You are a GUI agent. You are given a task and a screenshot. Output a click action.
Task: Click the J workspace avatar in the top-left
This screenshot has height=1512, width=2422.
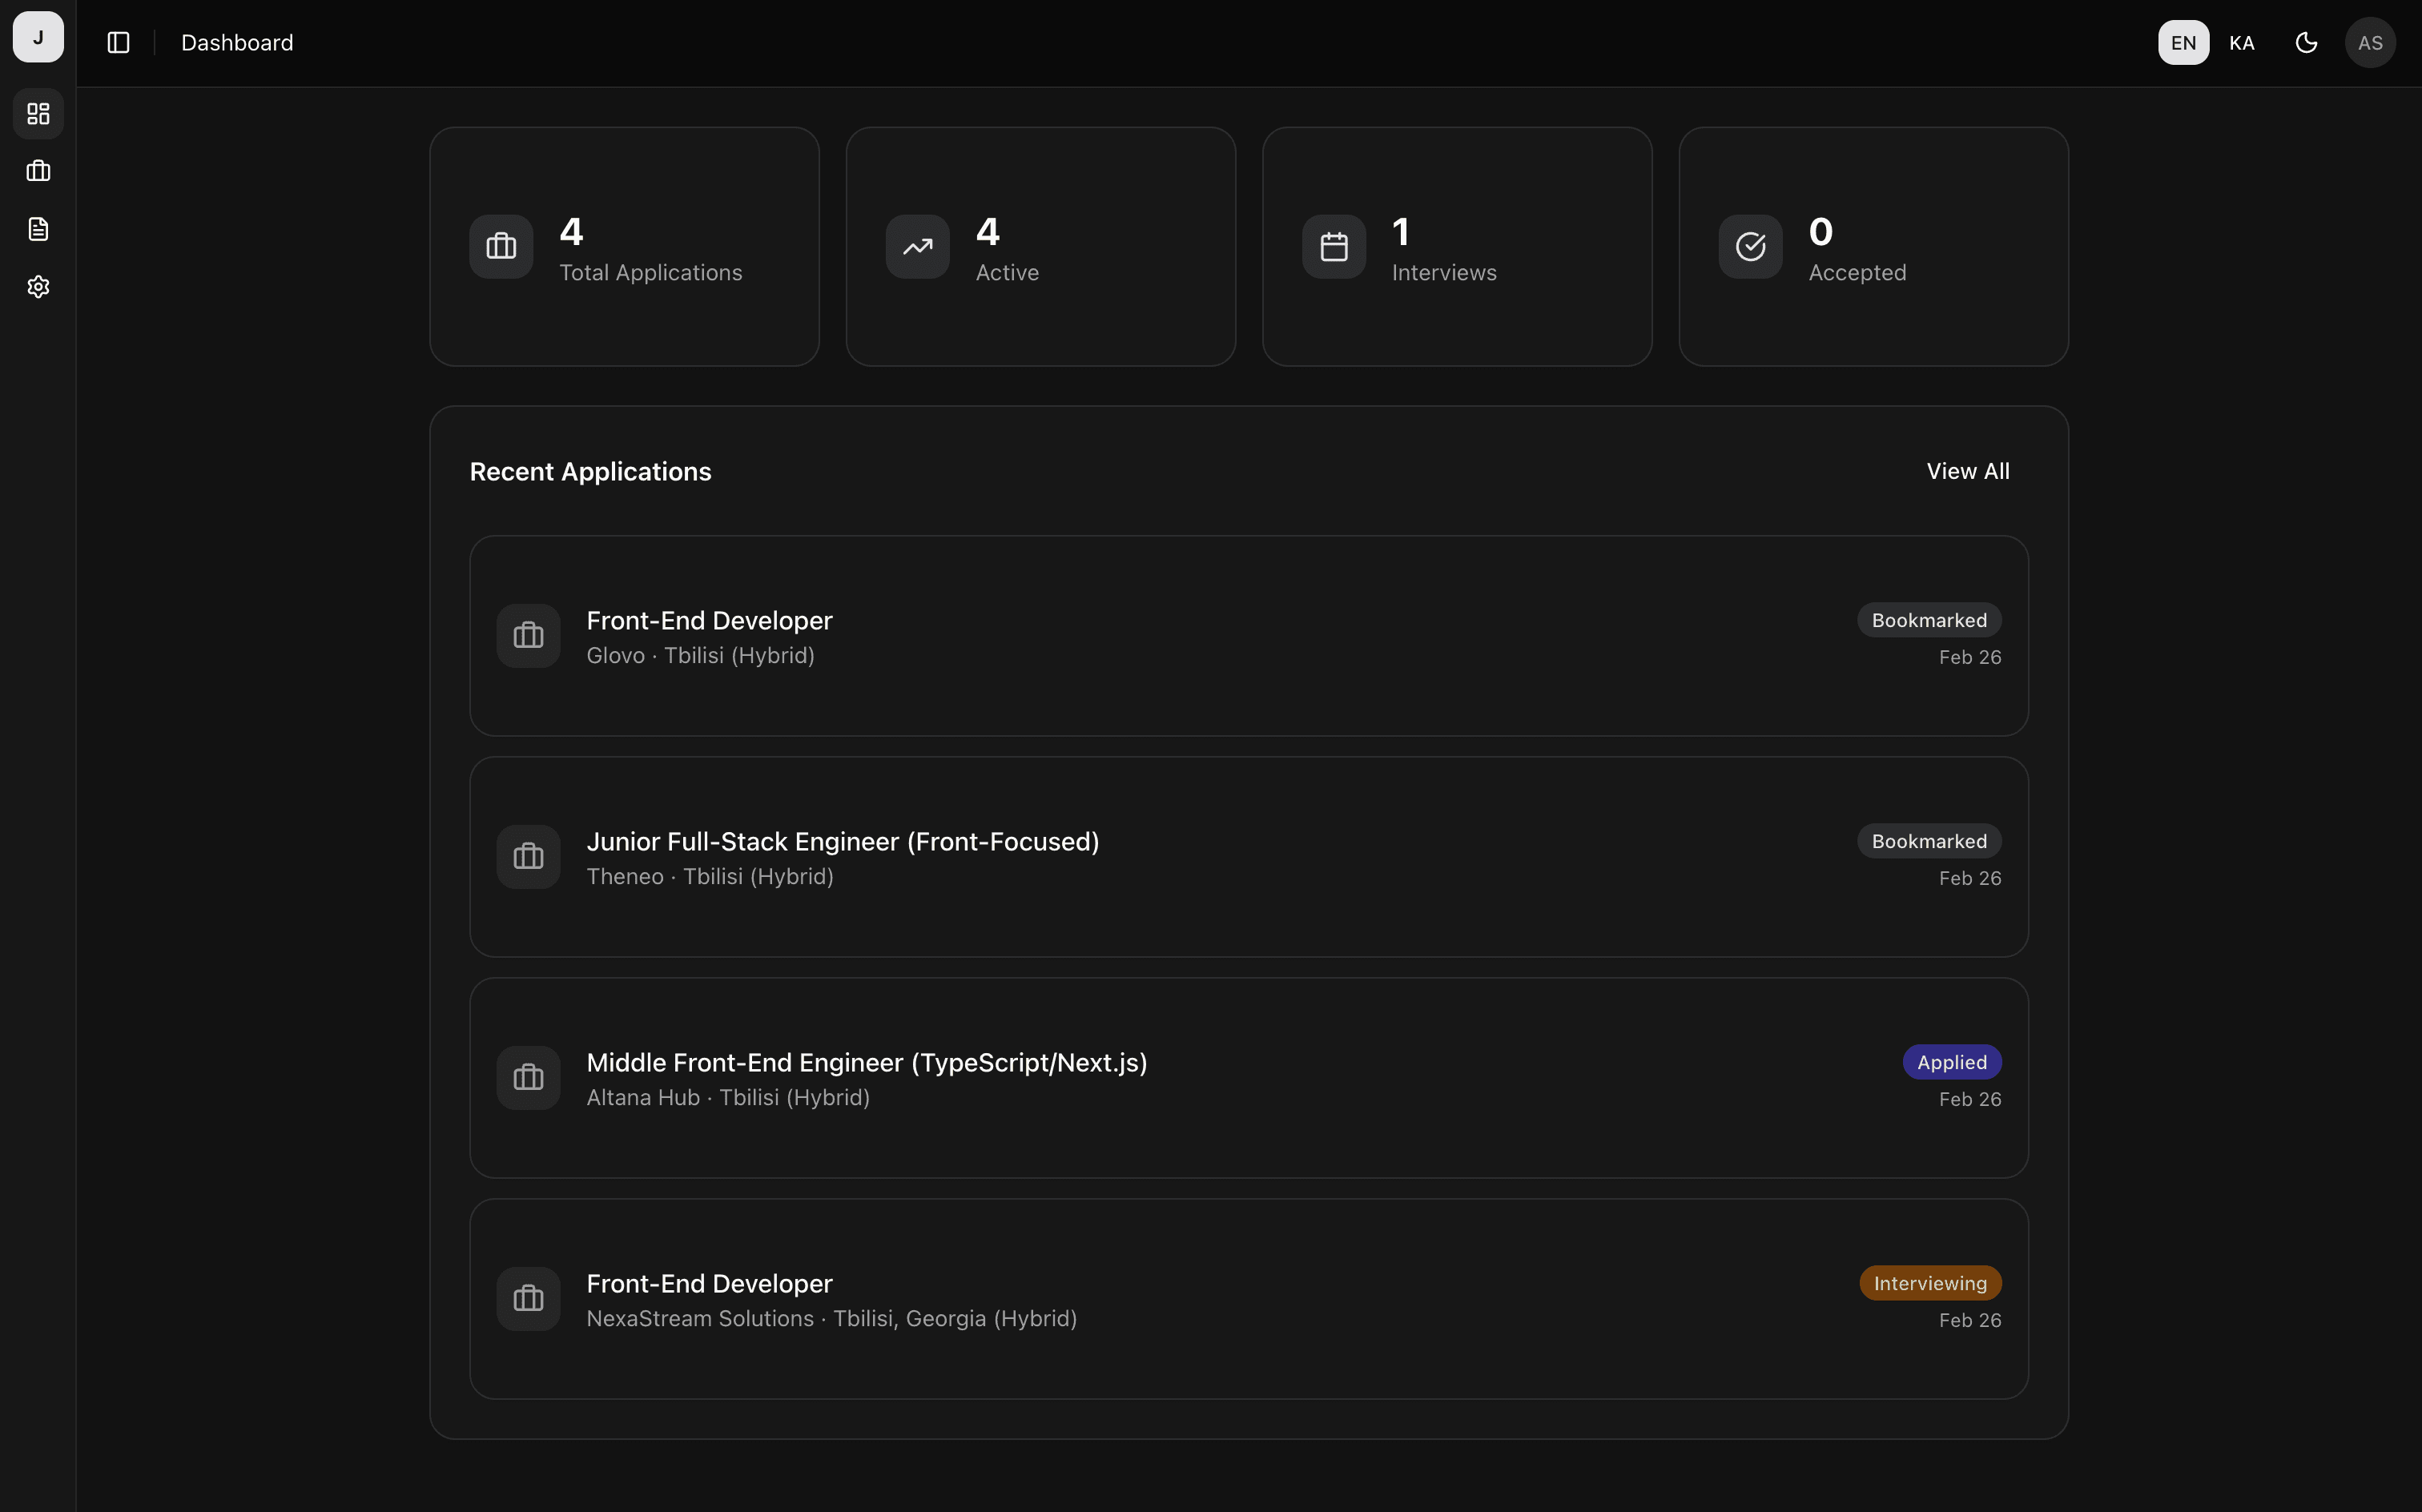point(37,37)
